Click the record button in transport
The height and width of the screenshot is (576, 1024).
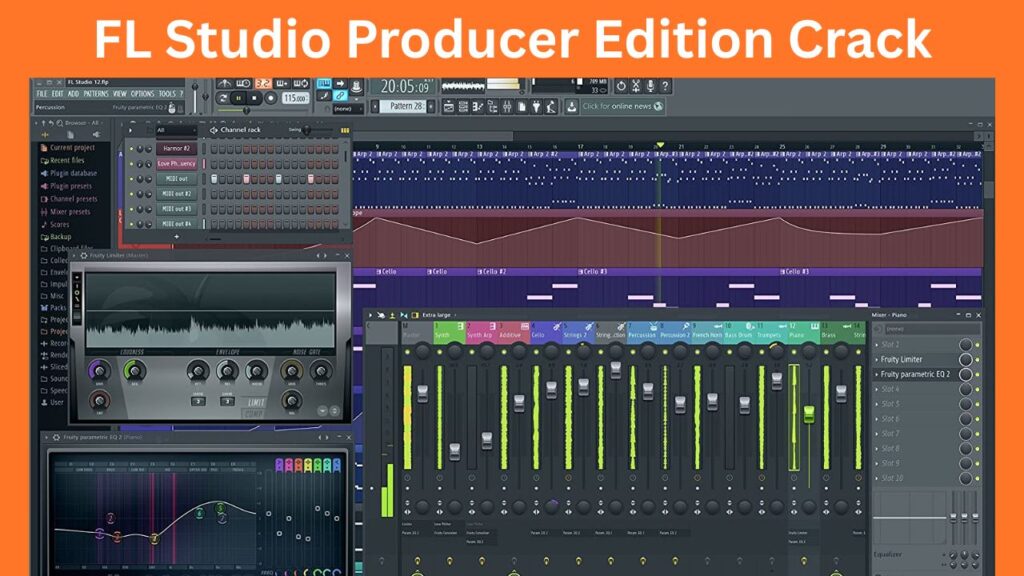click(x=270, y=98)
